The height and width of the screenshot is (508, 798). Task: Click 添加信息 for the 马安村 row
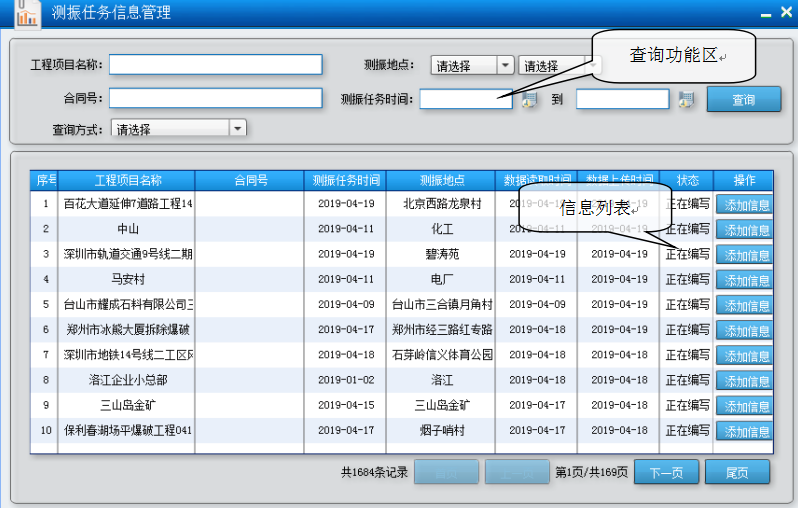(x=745, y=280)
